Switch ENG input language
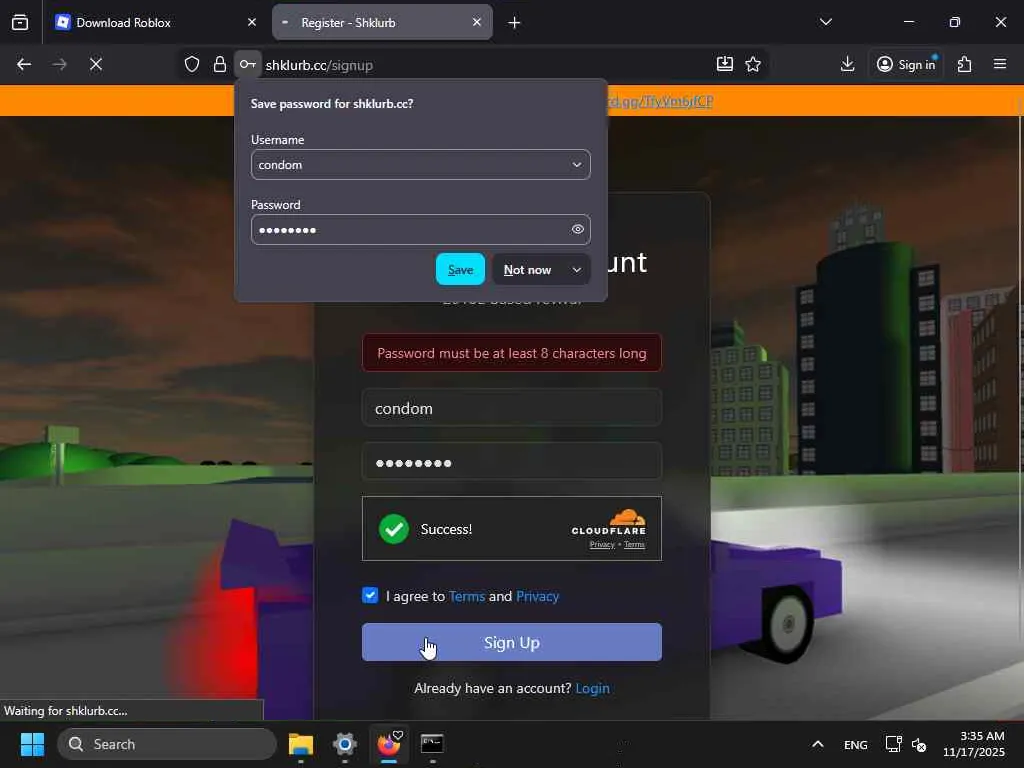 pos(856,744)
